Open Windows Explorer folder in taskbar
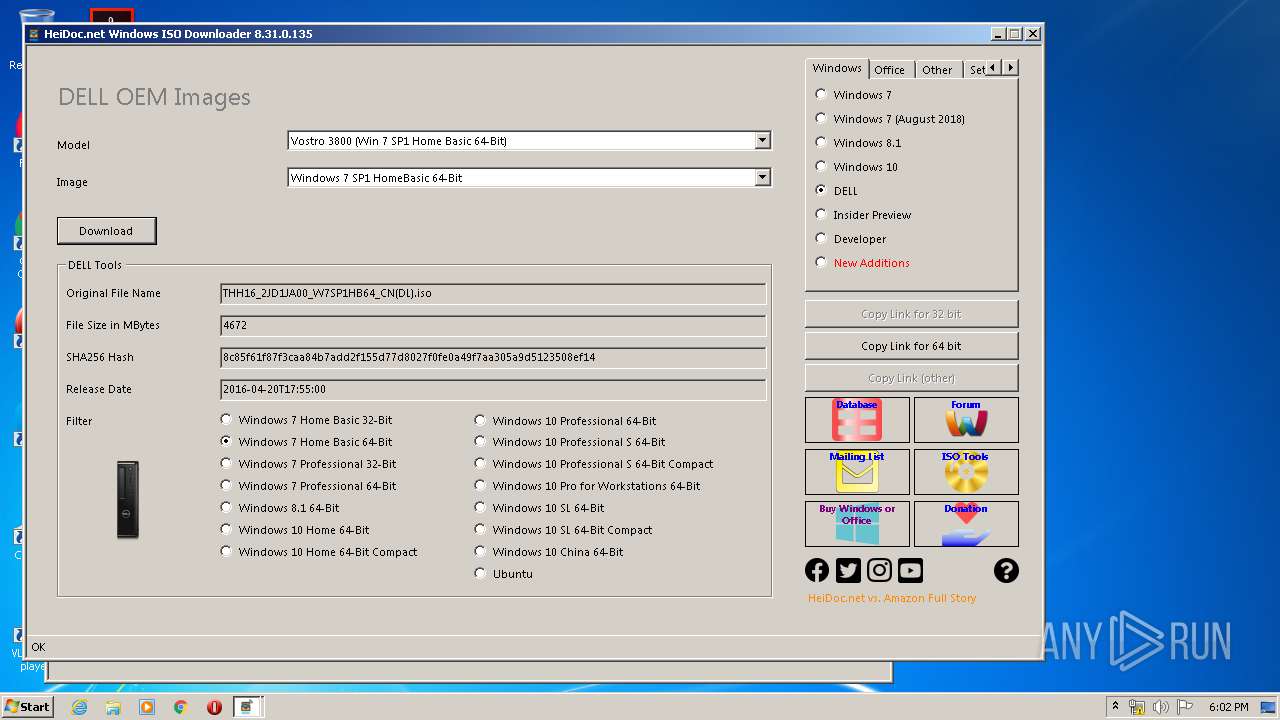 pyautogui.click(x=113, y=707)
